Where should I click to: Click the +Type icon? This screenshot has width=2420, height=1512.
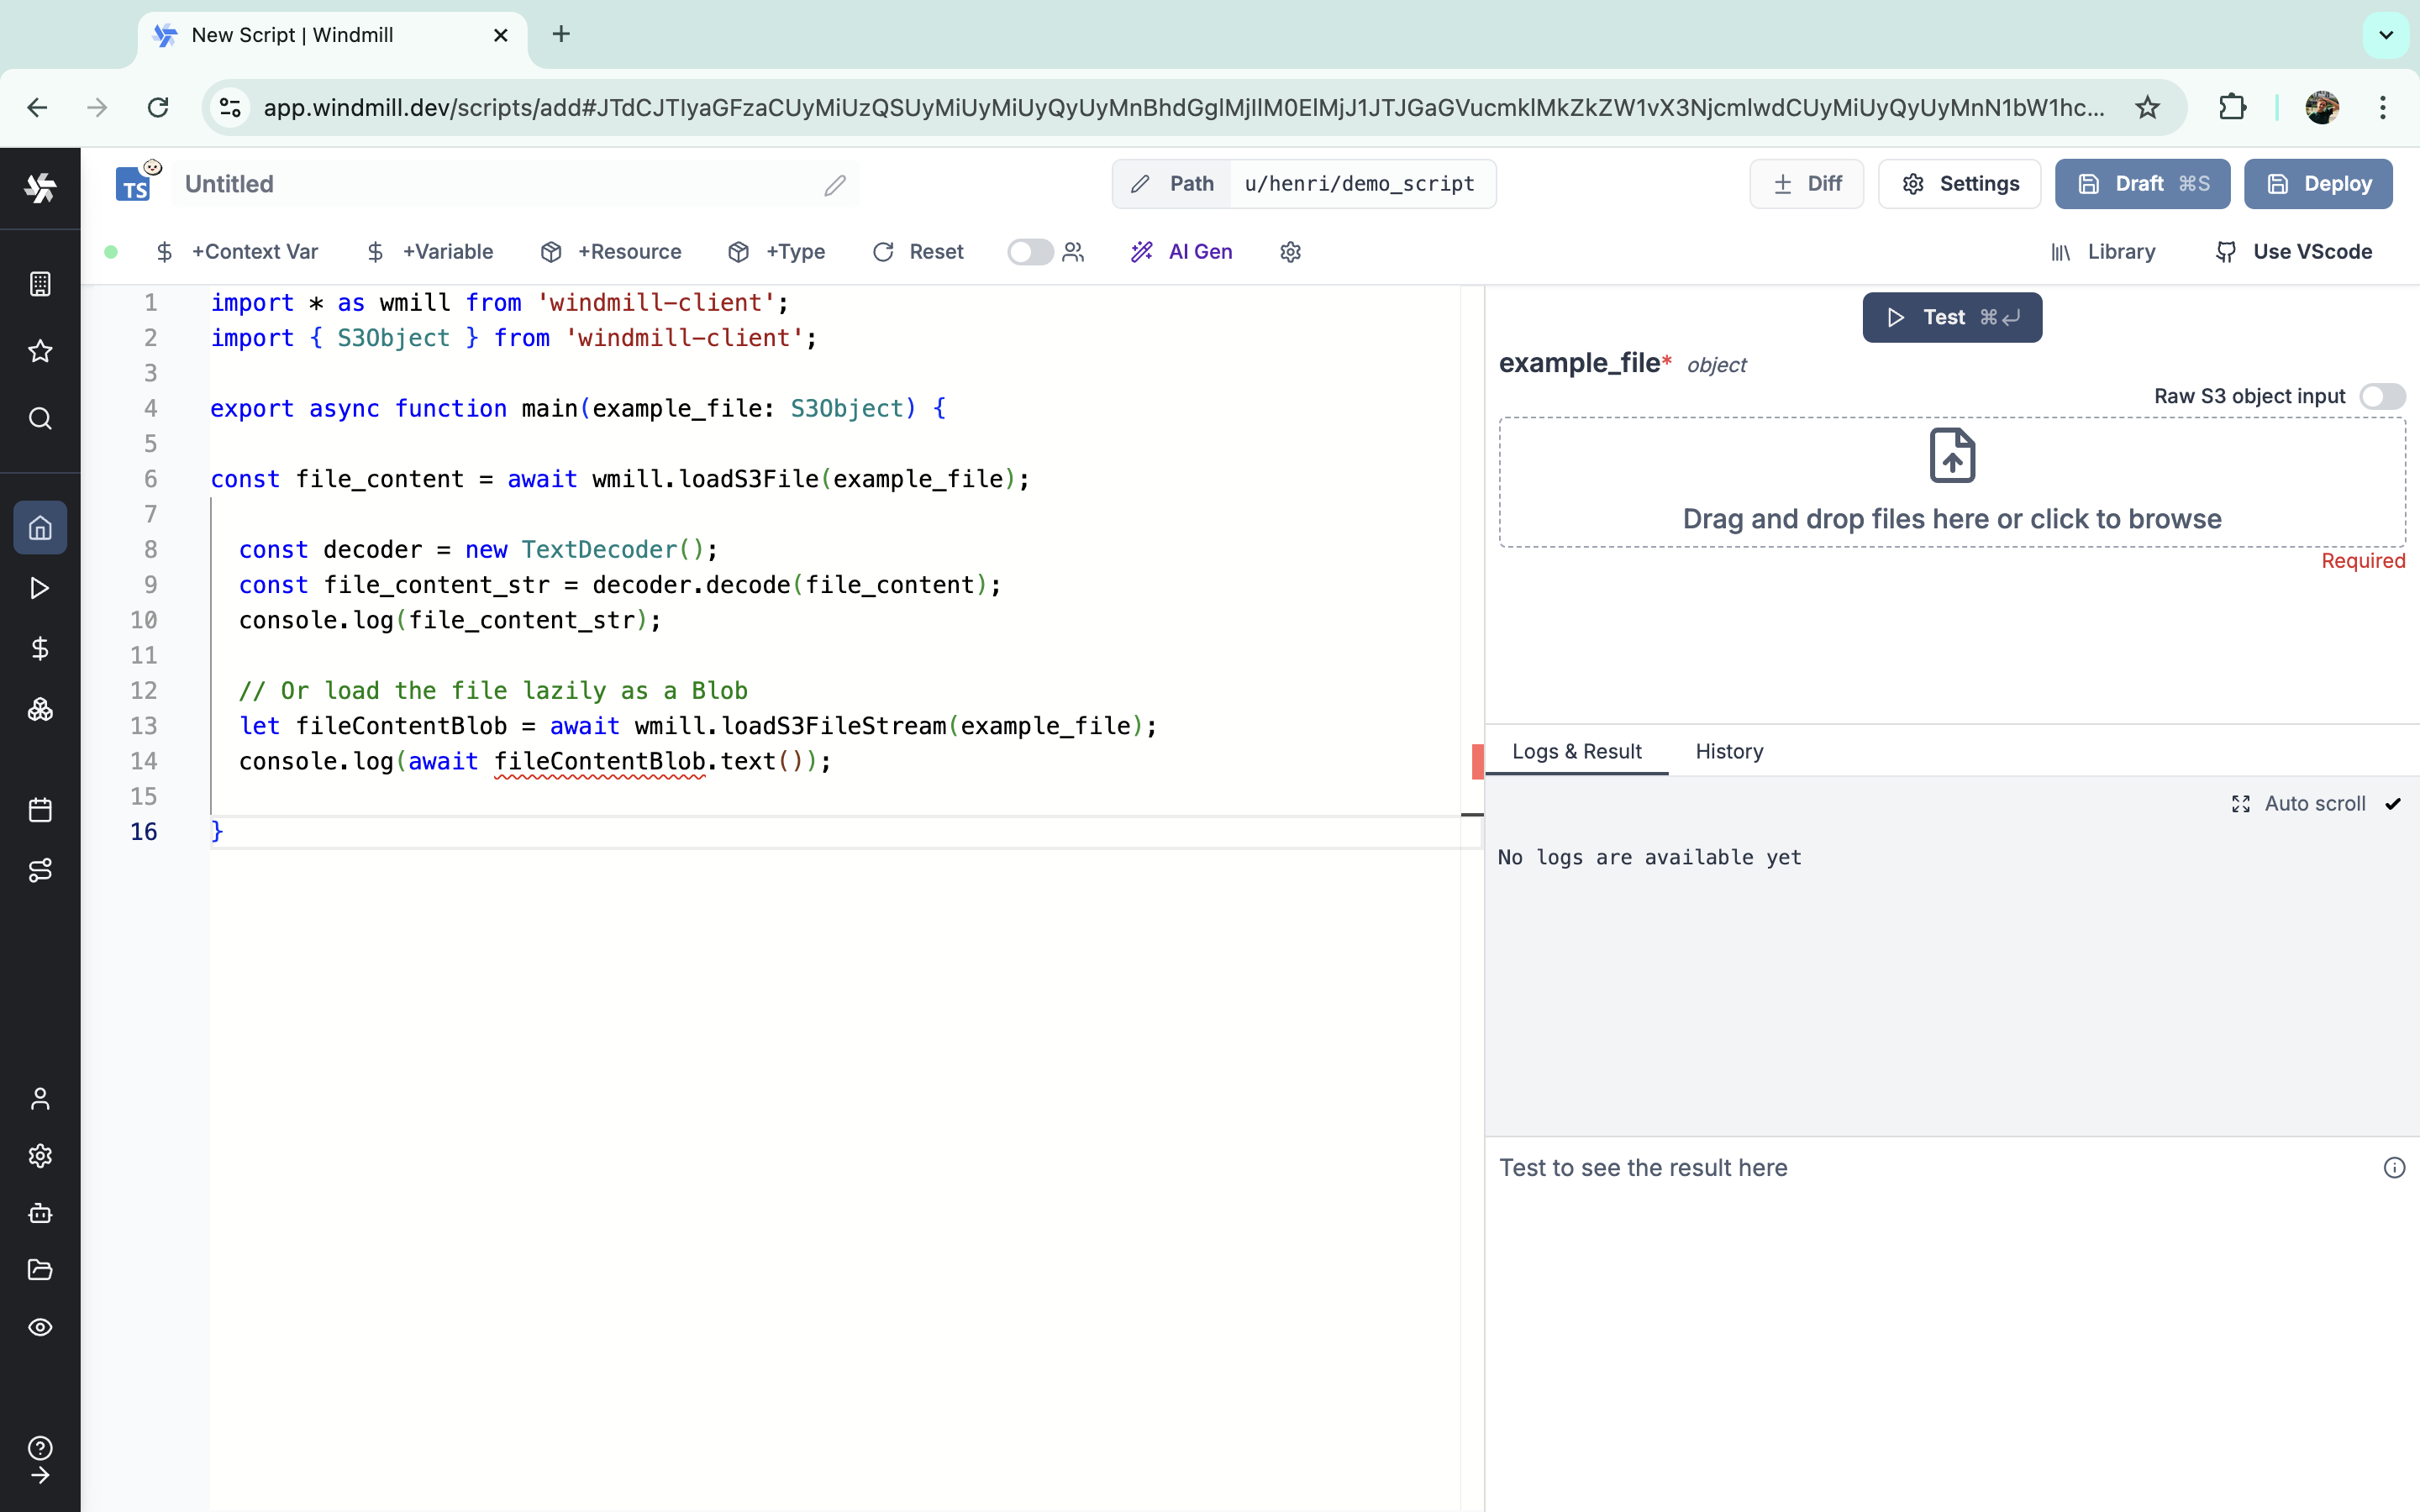click(777, 253)
